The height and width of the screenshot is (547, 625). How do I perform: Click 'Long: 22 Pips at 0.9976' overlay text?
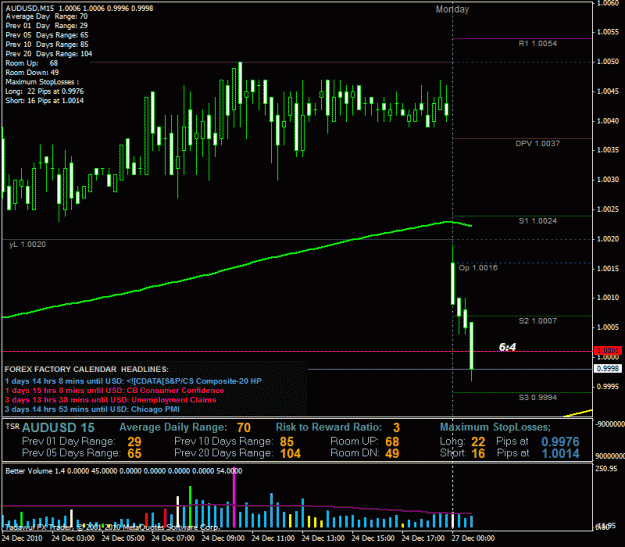[45, 91]
